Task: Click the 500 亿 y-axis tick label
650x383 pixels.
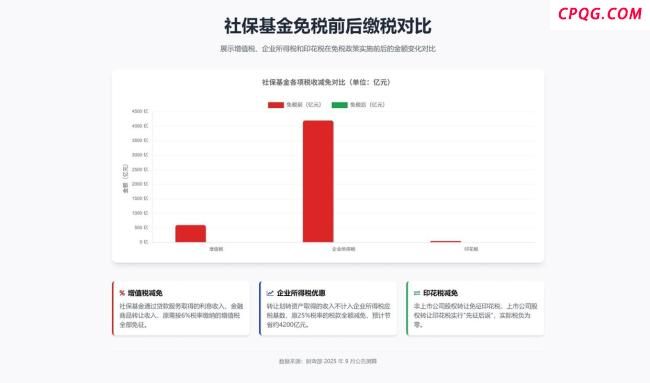Action: click(x=141, y=227)
